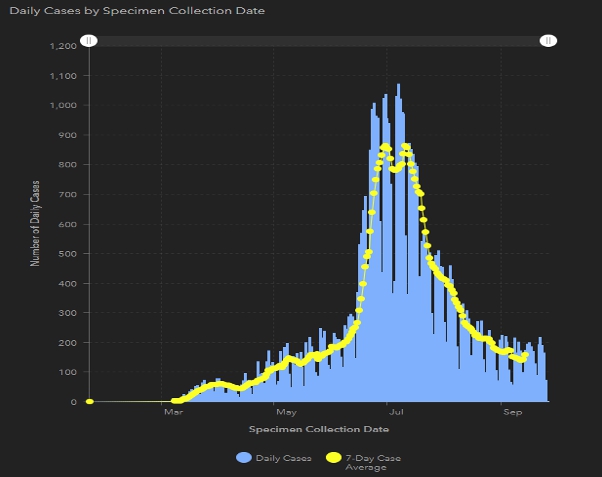The image size is (602, 477).
Task: Click the Sep tick label on the x-axis
Action: click(x=512, y=412)
